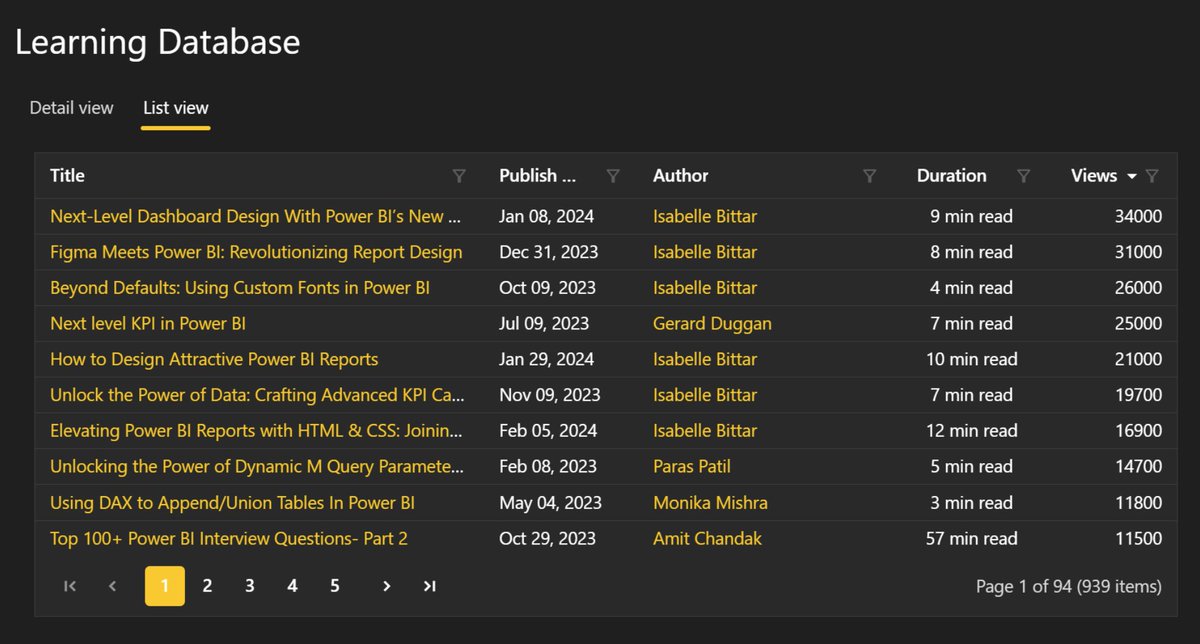Select the May 04, 2023 date cell
Screen dimensions: 1200x644
pyautogui.click(x=550, y=503)
